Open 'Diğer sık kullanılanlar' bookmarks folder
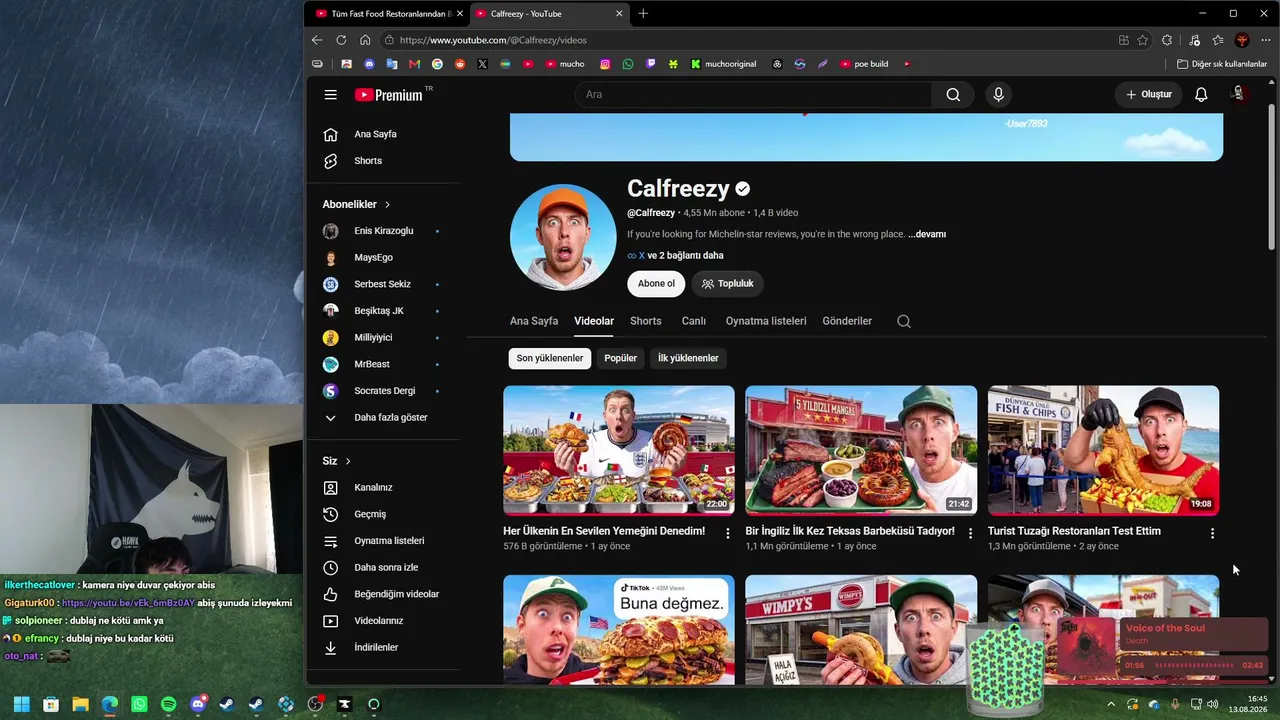This screenshot has height=720, width=1280. [x=1222, y=64]
